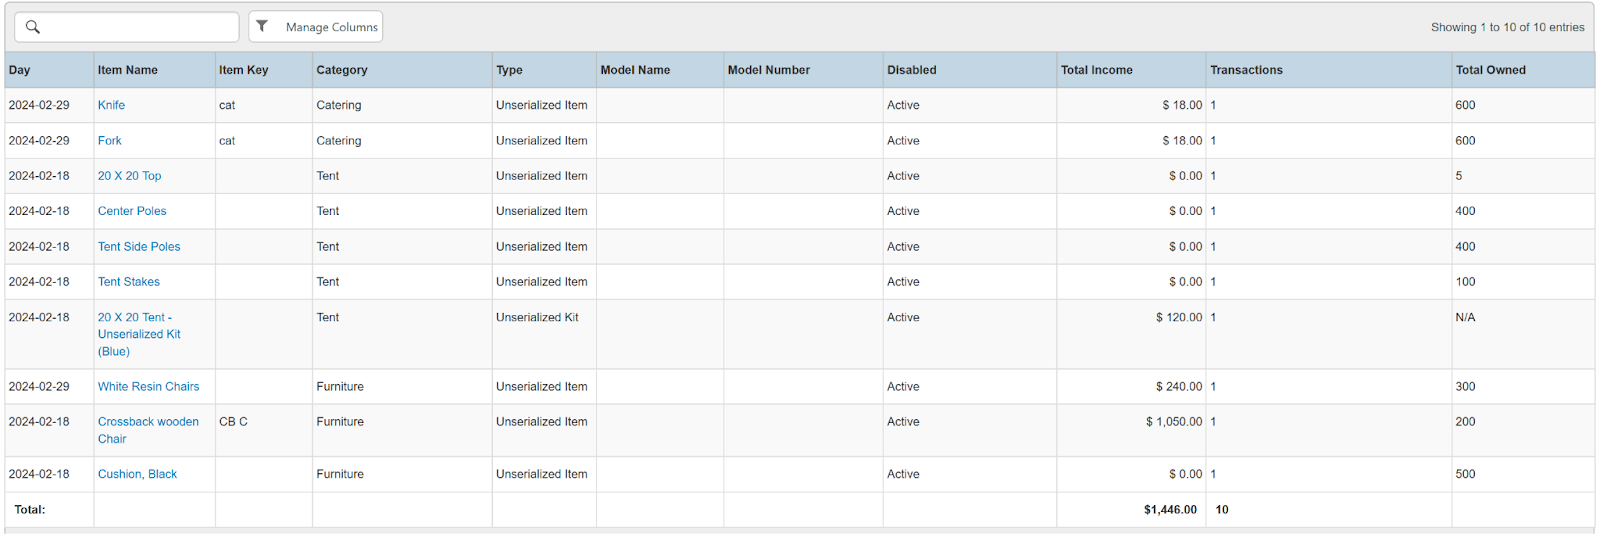Click the magnifying glass search icon
This screenshot has width=1600, height=534.
33,27
